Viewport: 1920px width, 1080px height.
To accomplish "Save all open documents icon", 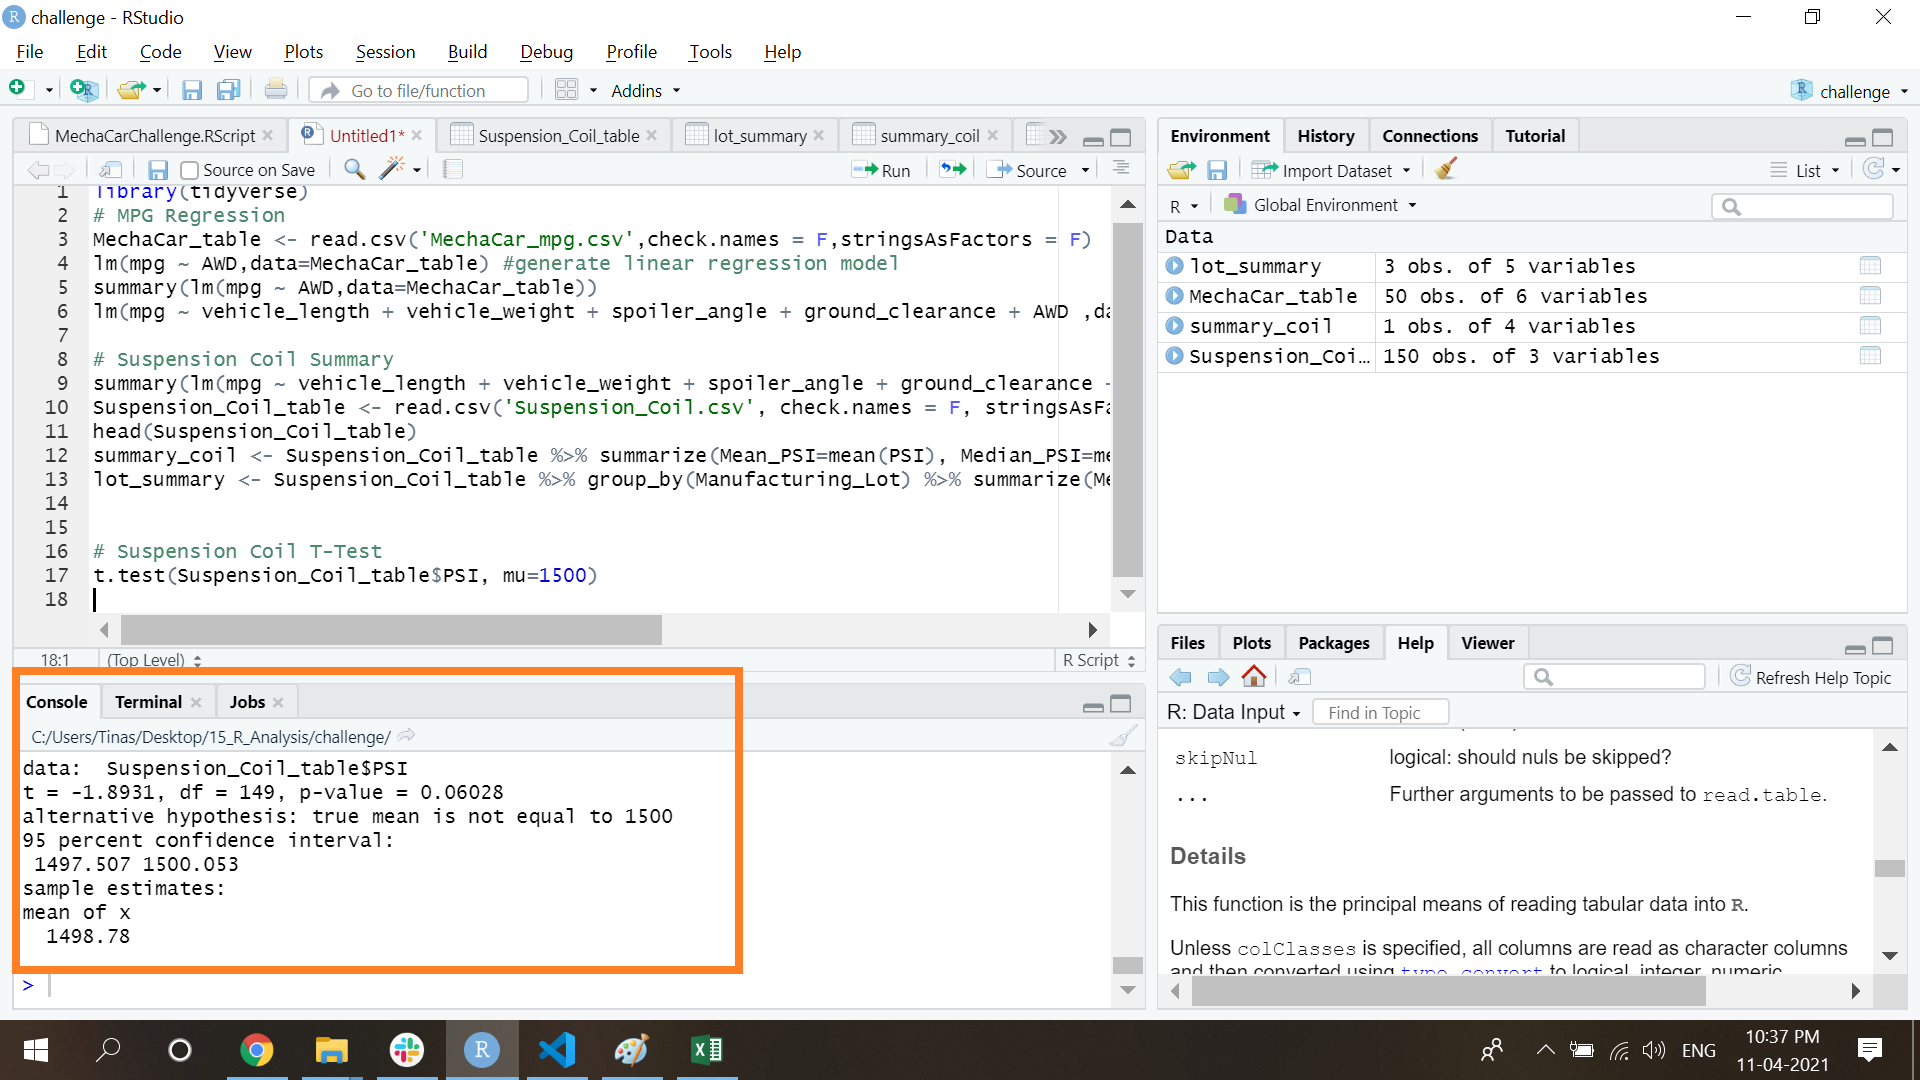I will click(x=229, y=90).
